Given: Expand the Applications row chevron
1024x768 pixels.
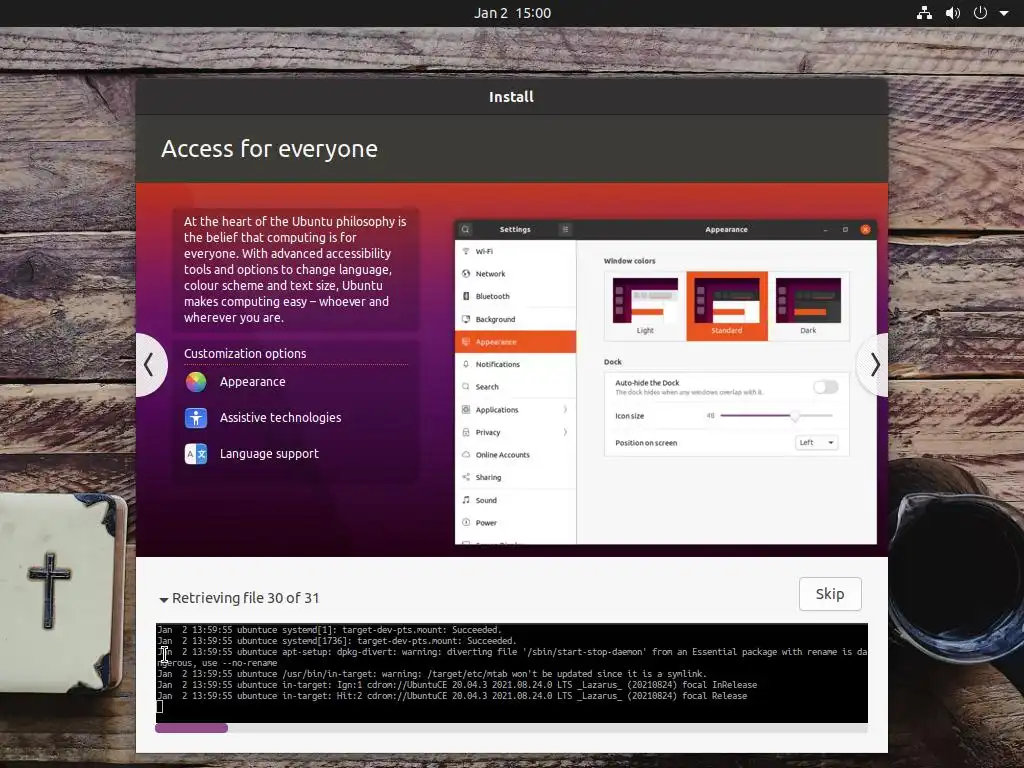Looking at the screenshot, I should coord(565,409).
